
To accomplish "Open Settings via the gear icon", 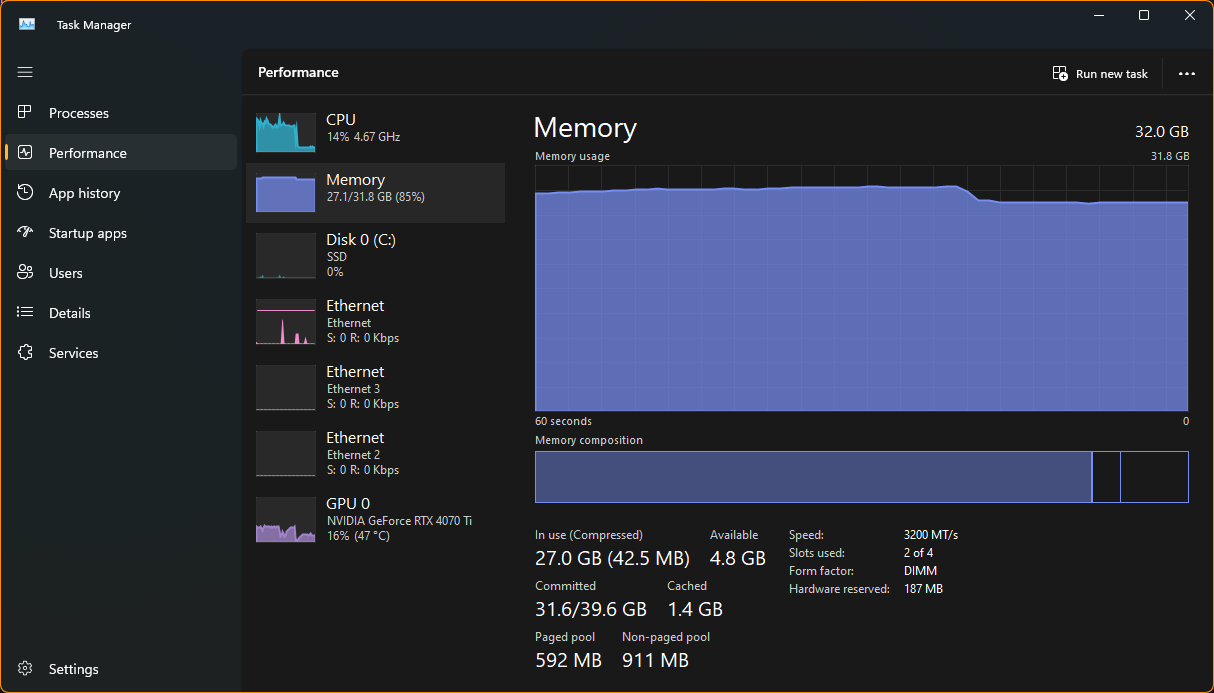I will [x=26, y=669].
